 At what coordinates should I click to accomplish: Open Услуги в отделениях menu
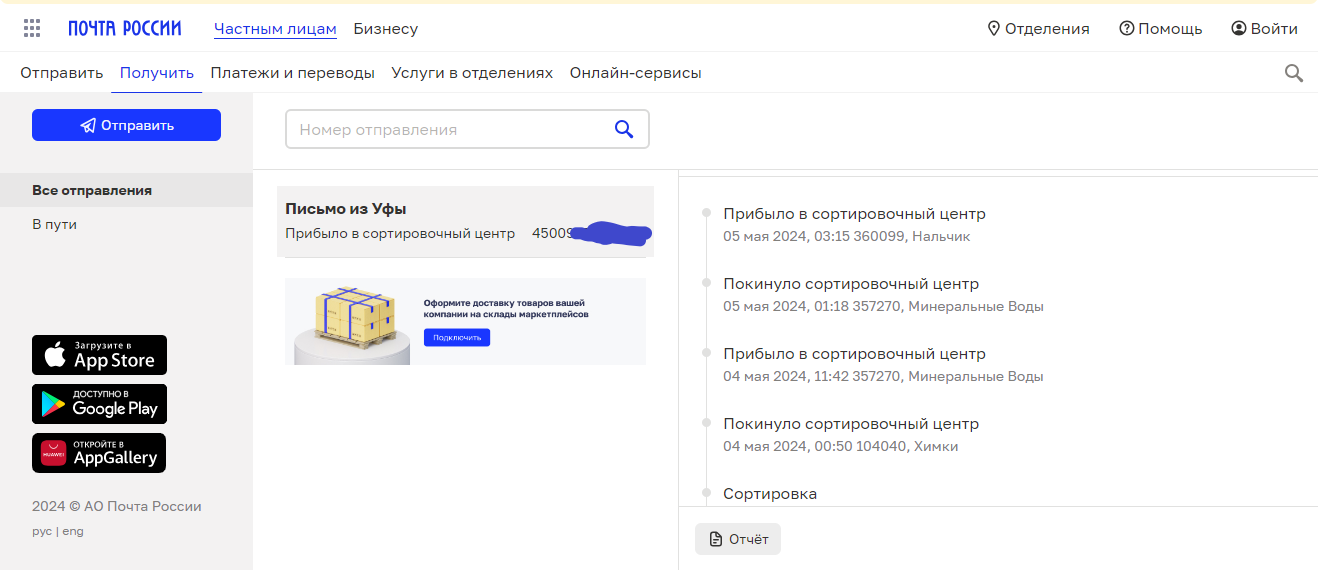(x=472, y=73)
